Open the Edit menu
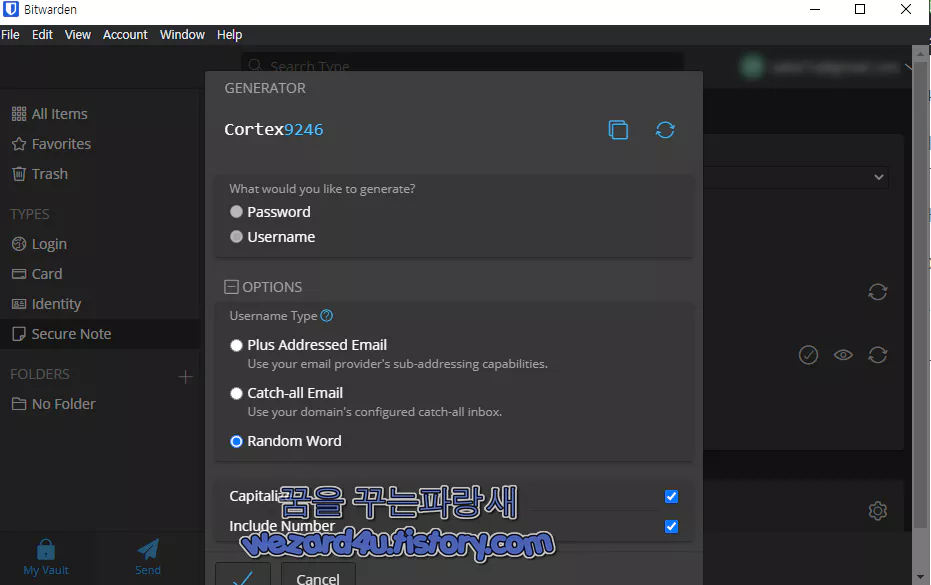This screenshot has height=585, width=931. tap(42, 34)
